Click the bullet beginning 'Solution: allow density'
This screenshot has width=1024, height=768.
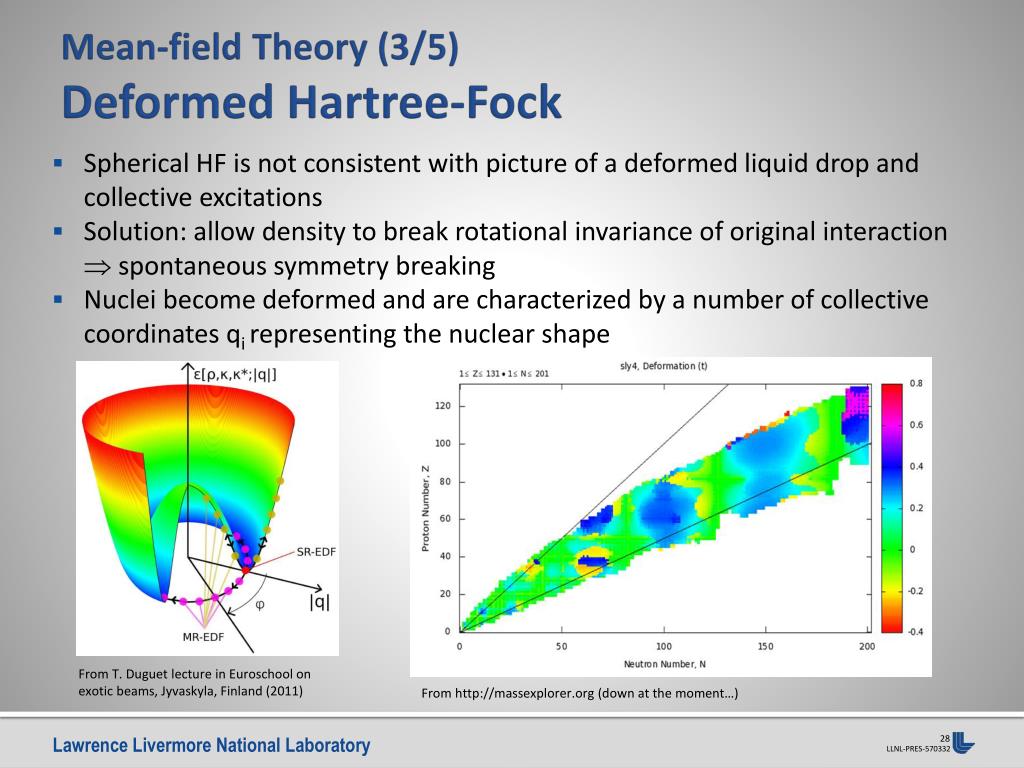pos(515,248)
